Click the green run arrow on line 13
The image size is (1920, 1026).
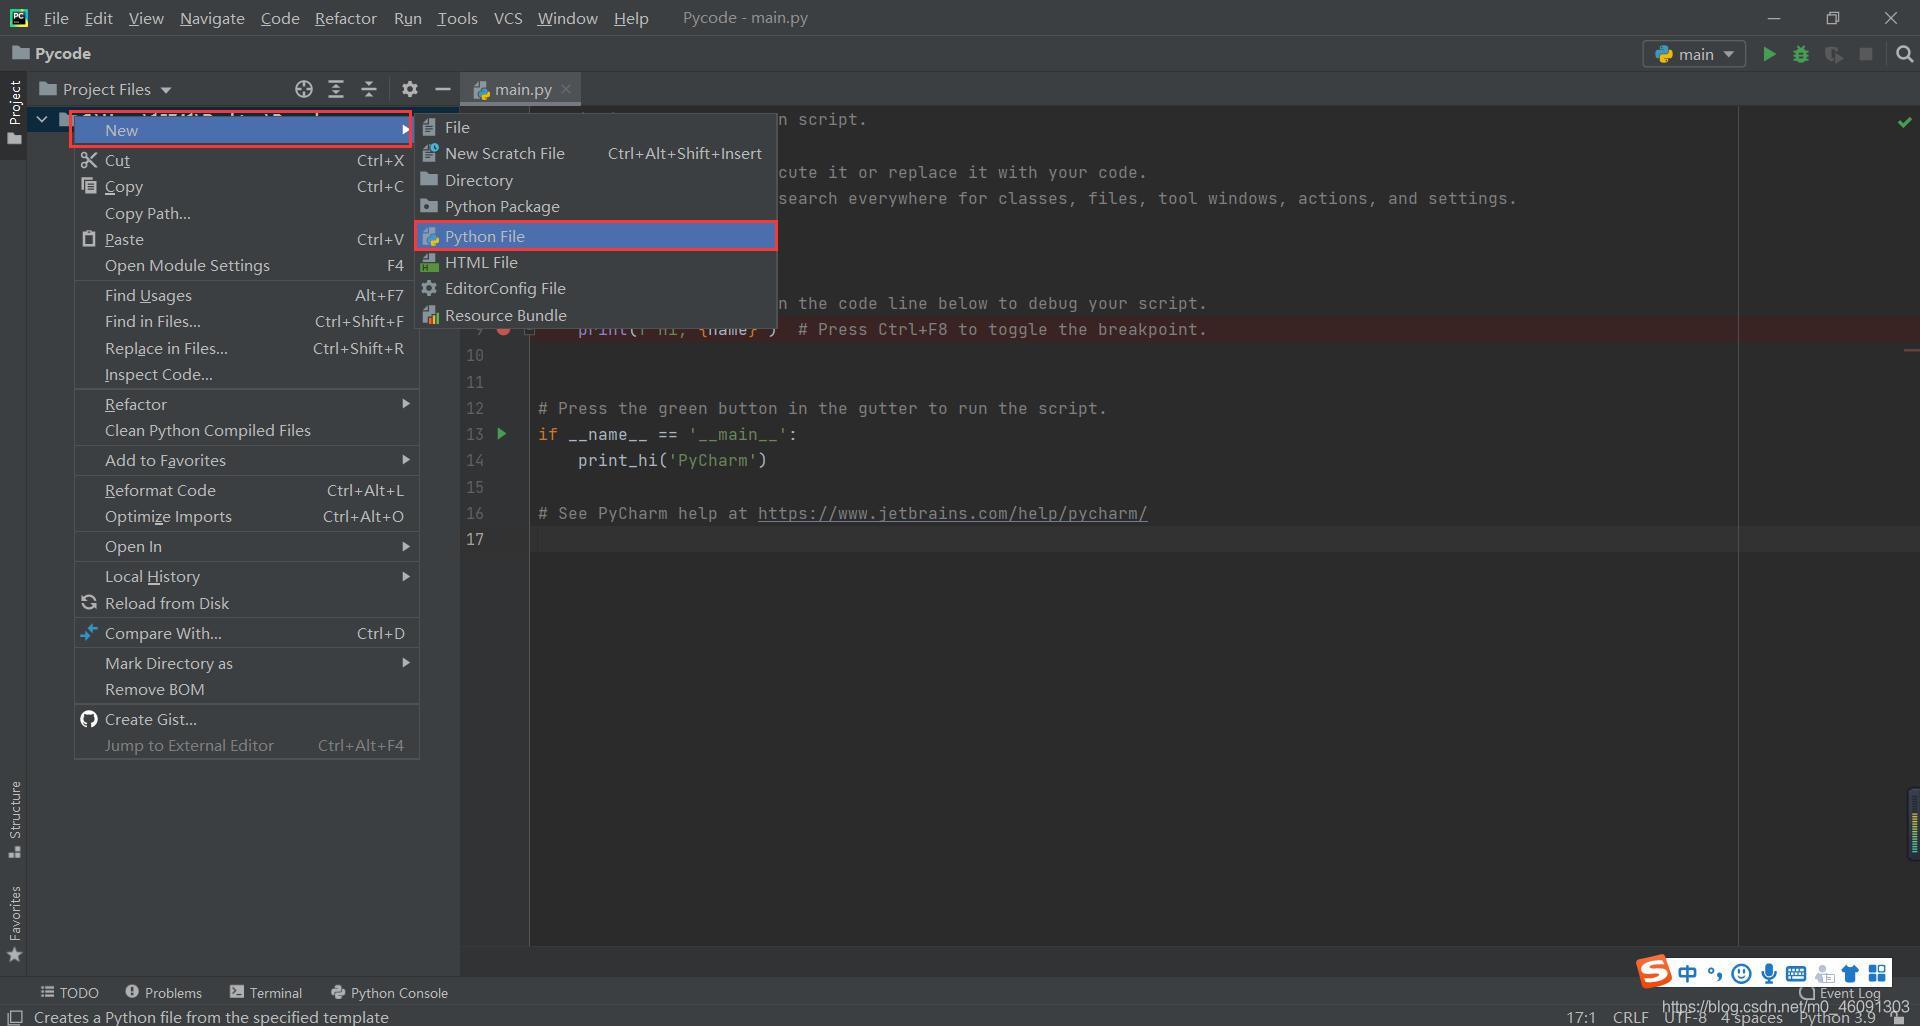tap(501, 434)
